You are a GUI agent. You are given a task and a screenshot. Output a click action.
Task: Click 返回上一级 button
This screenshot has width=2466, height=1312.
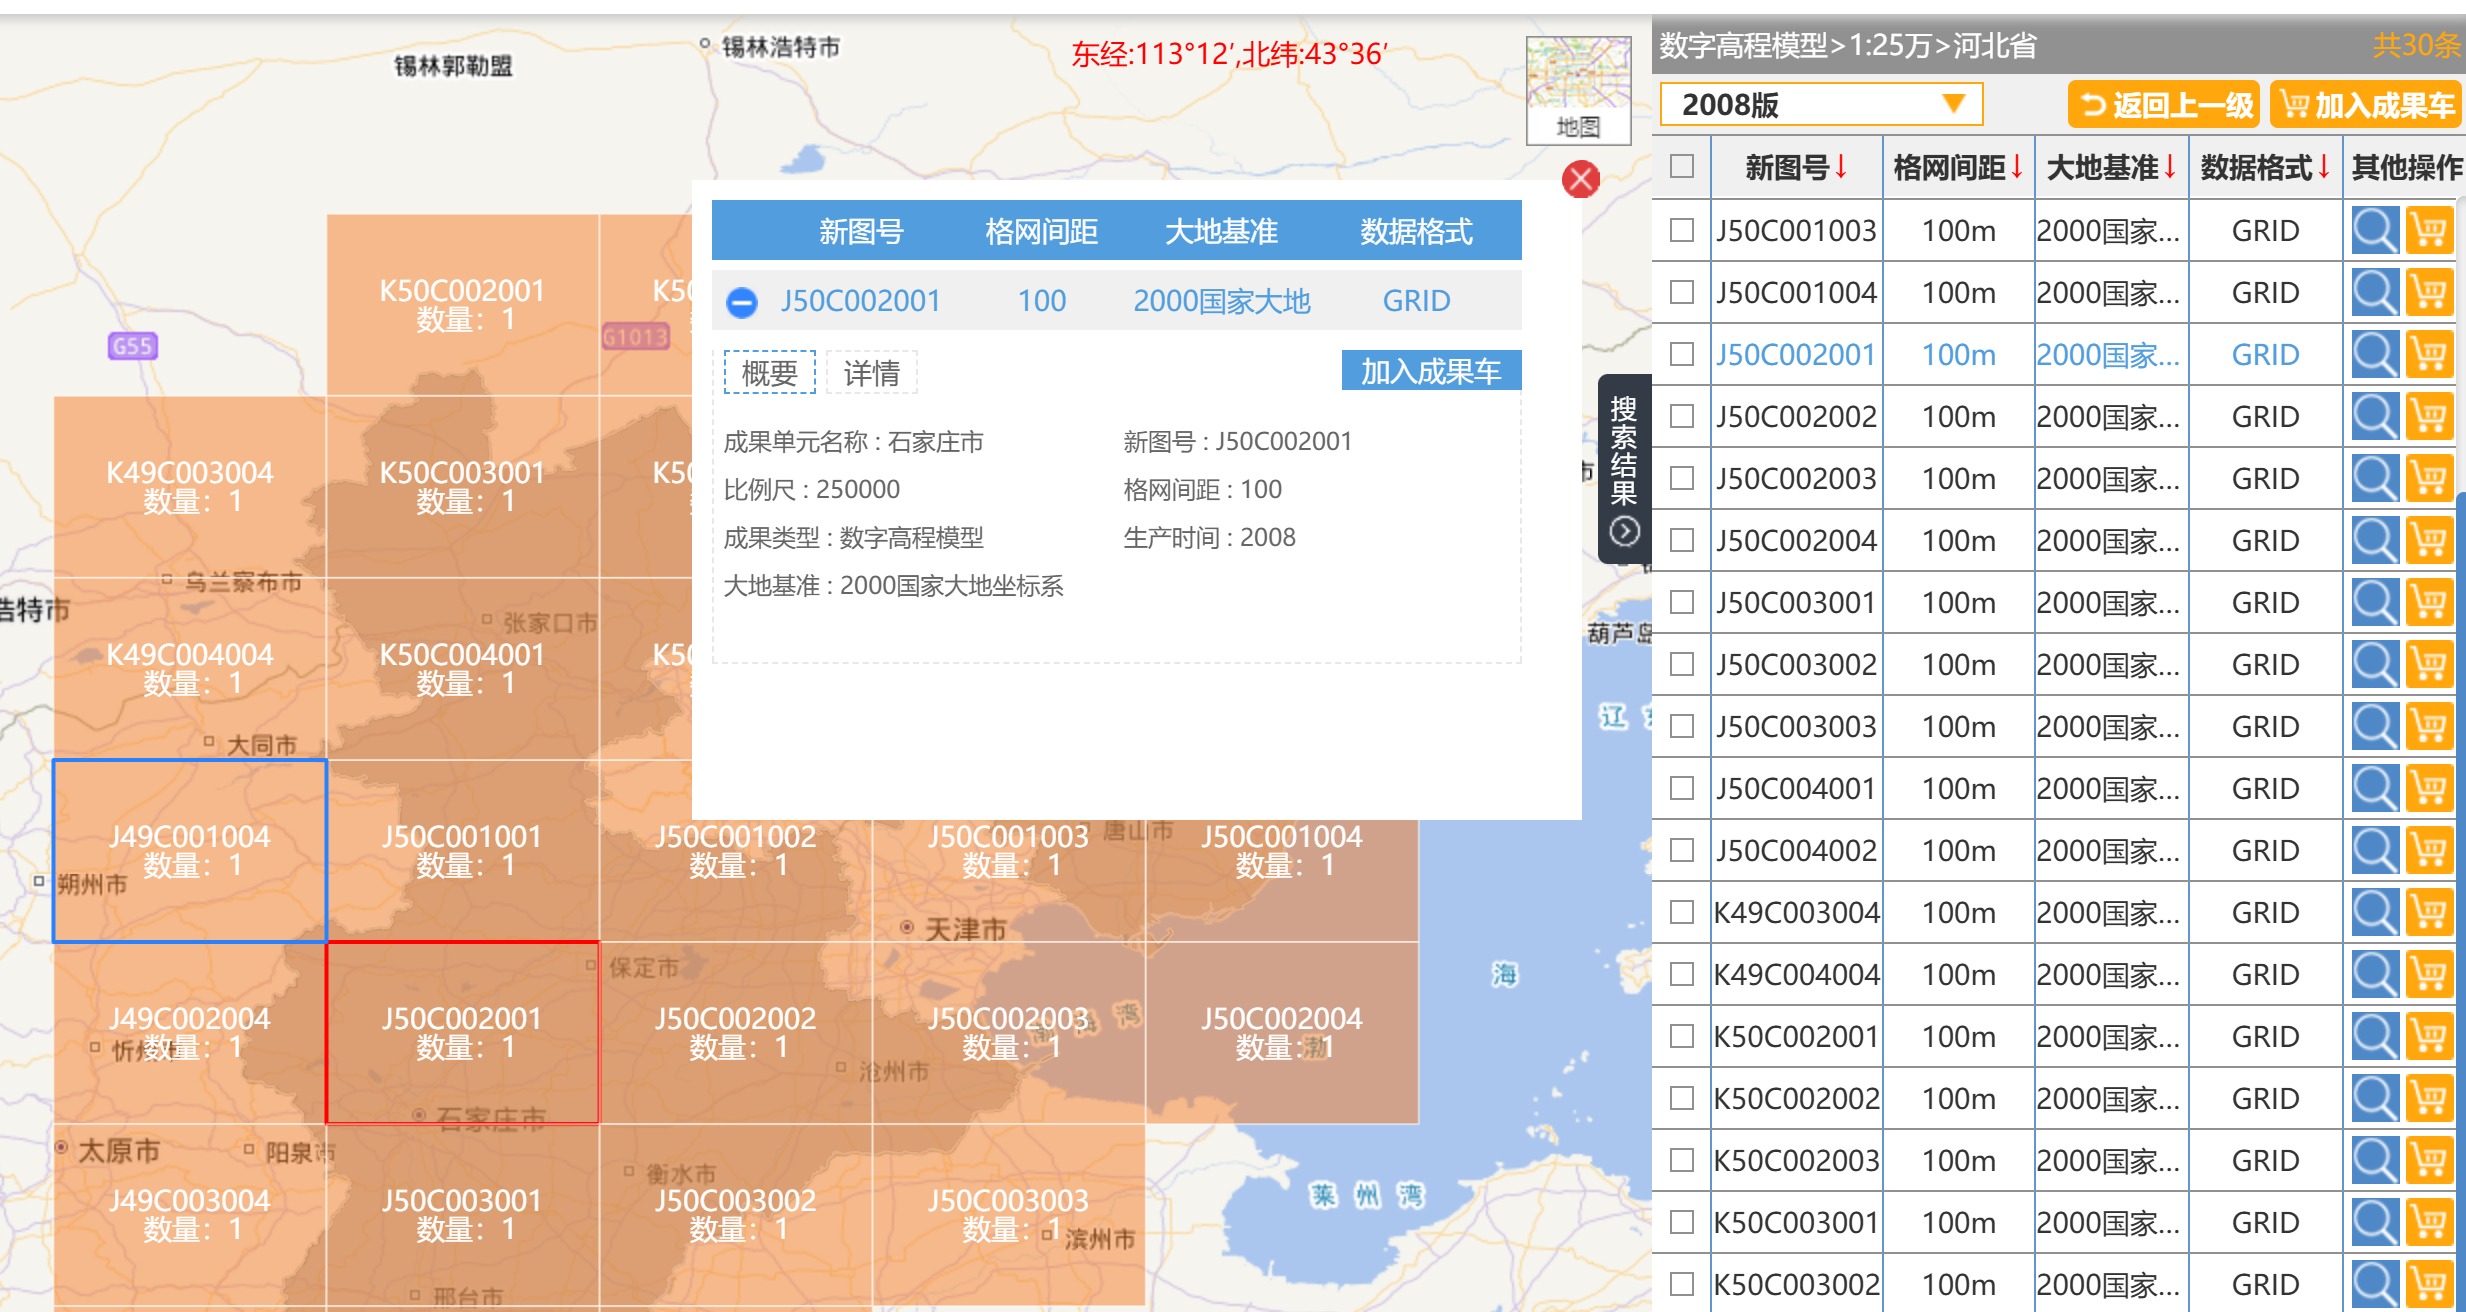click(2165, 104)
